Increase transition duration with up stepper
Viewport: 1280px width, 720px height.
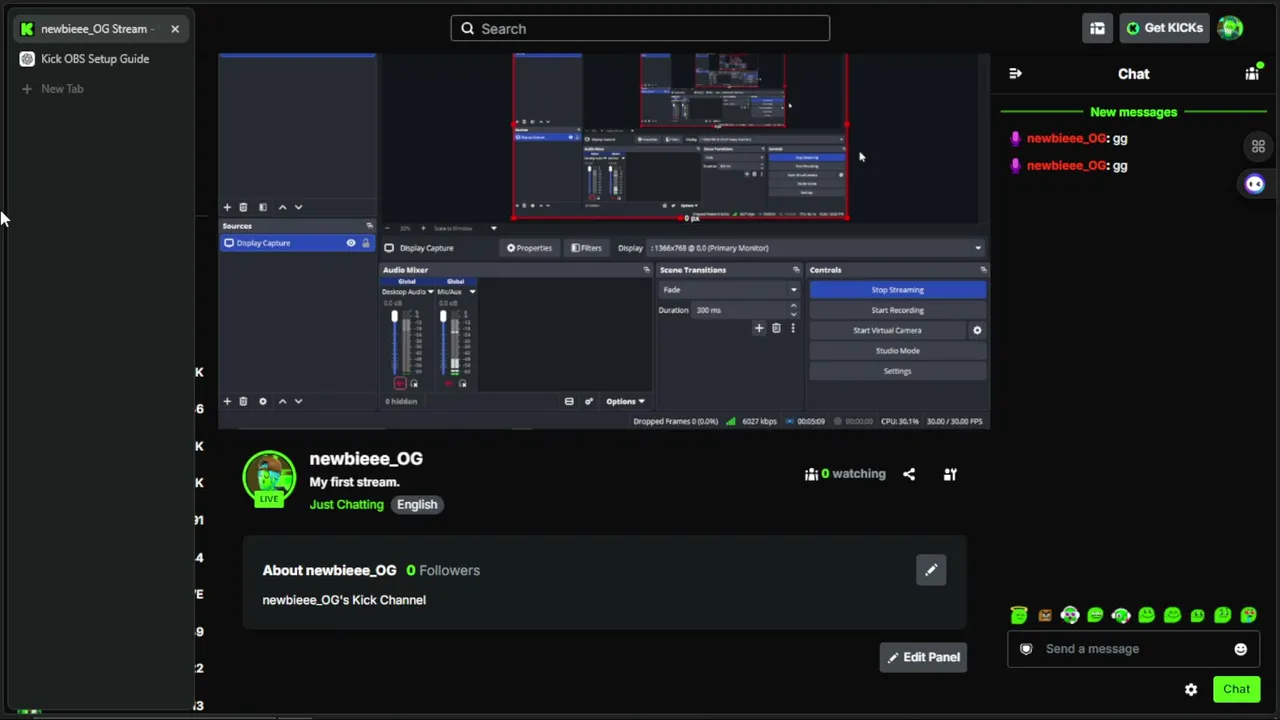coord(794,306)
